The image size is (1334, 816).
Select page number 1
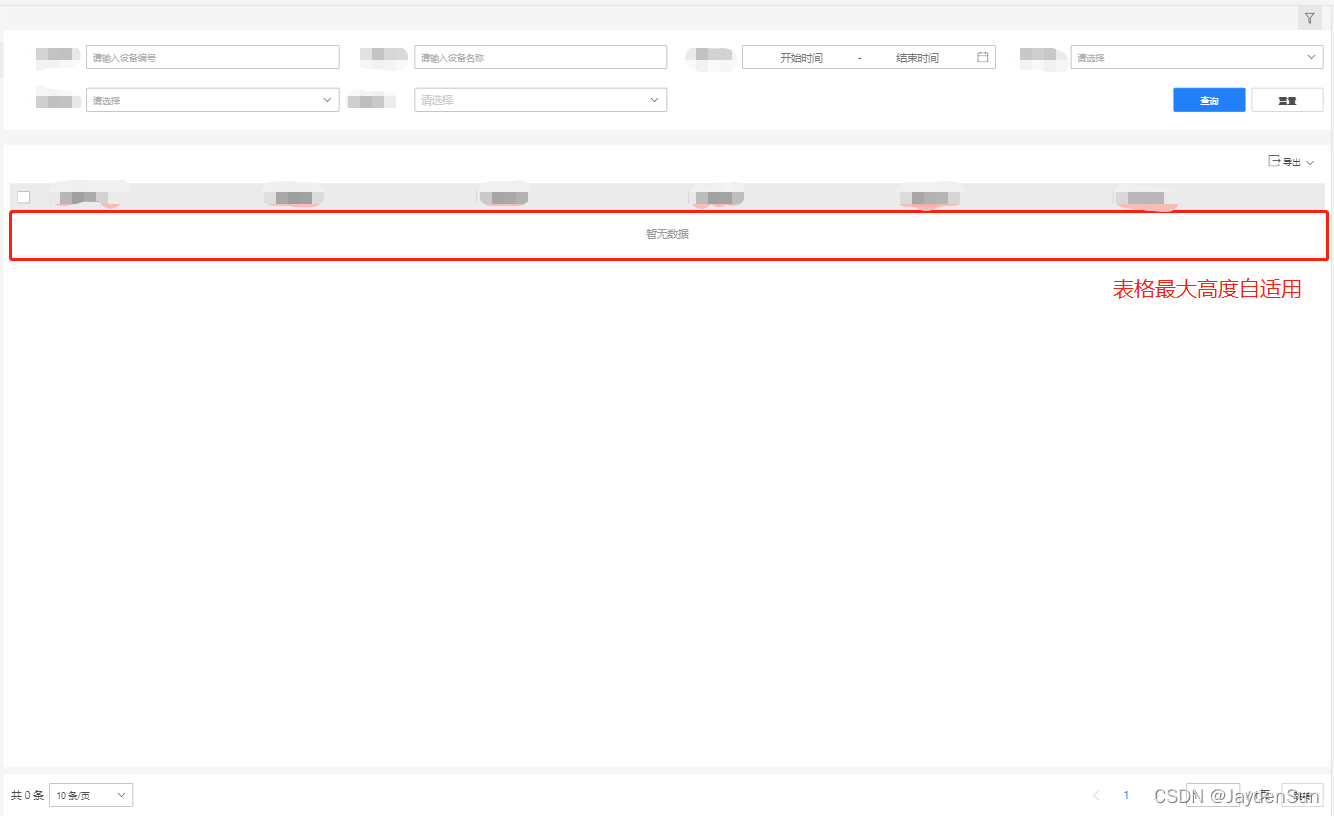coord(1126,795)
